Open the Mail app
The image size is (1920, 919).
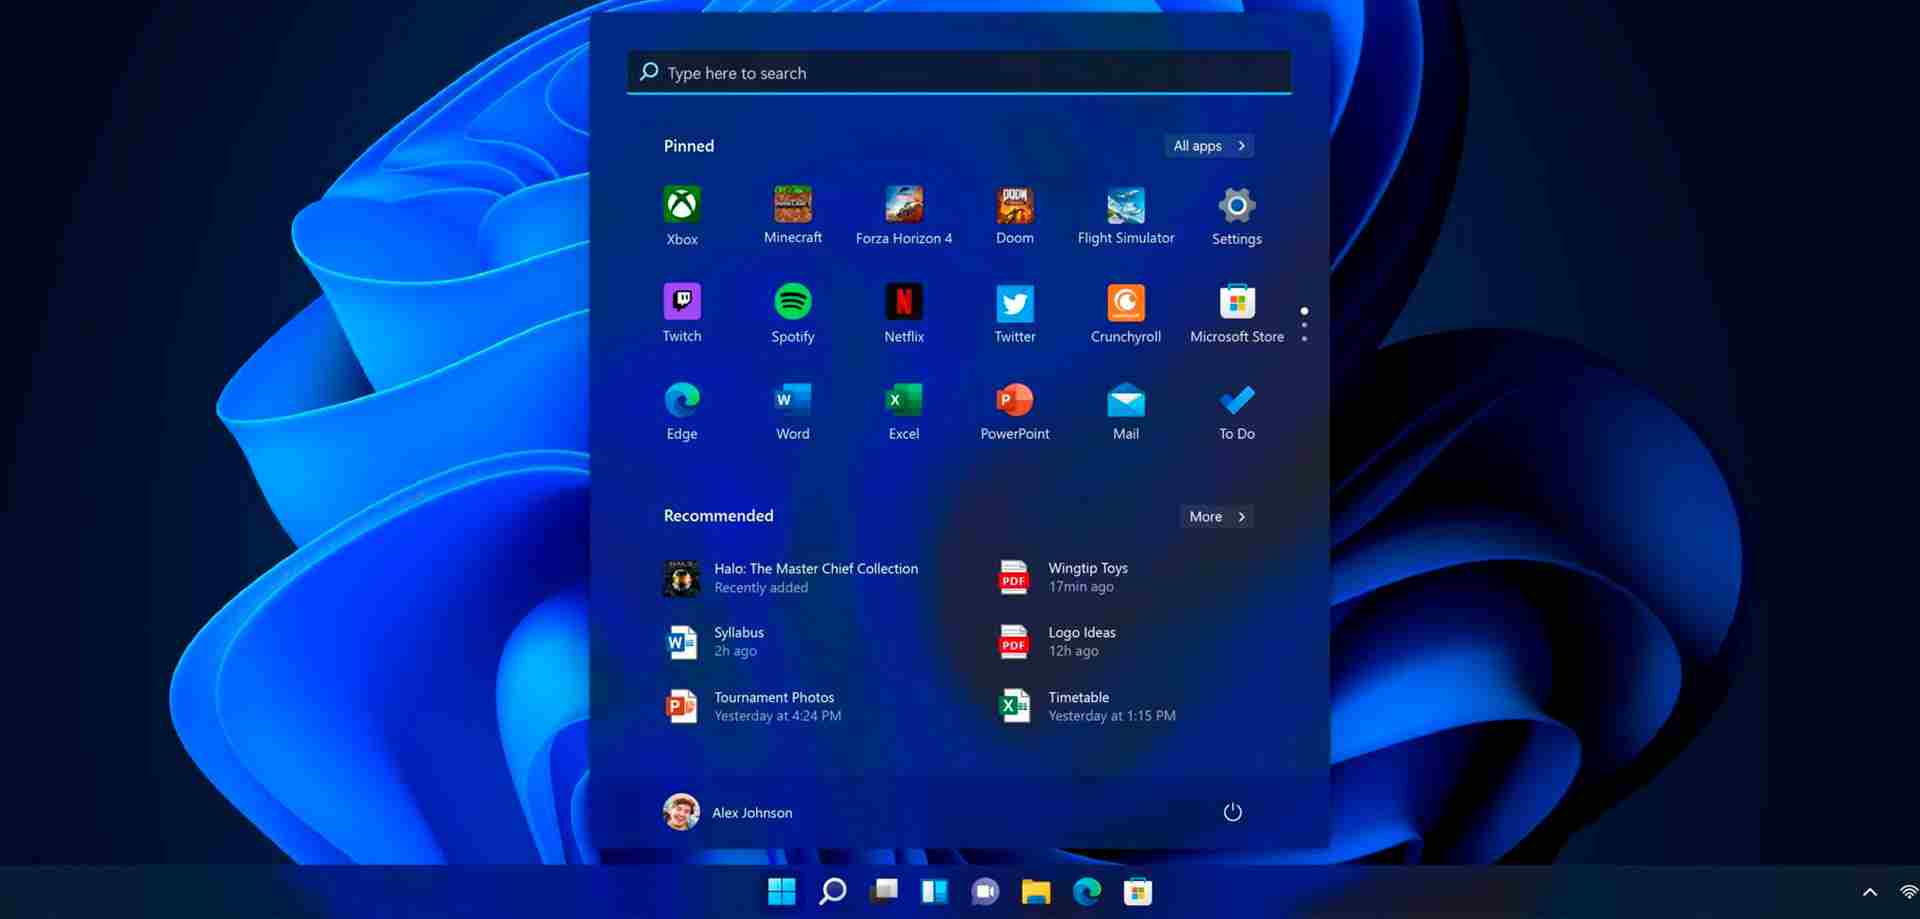1126,411
